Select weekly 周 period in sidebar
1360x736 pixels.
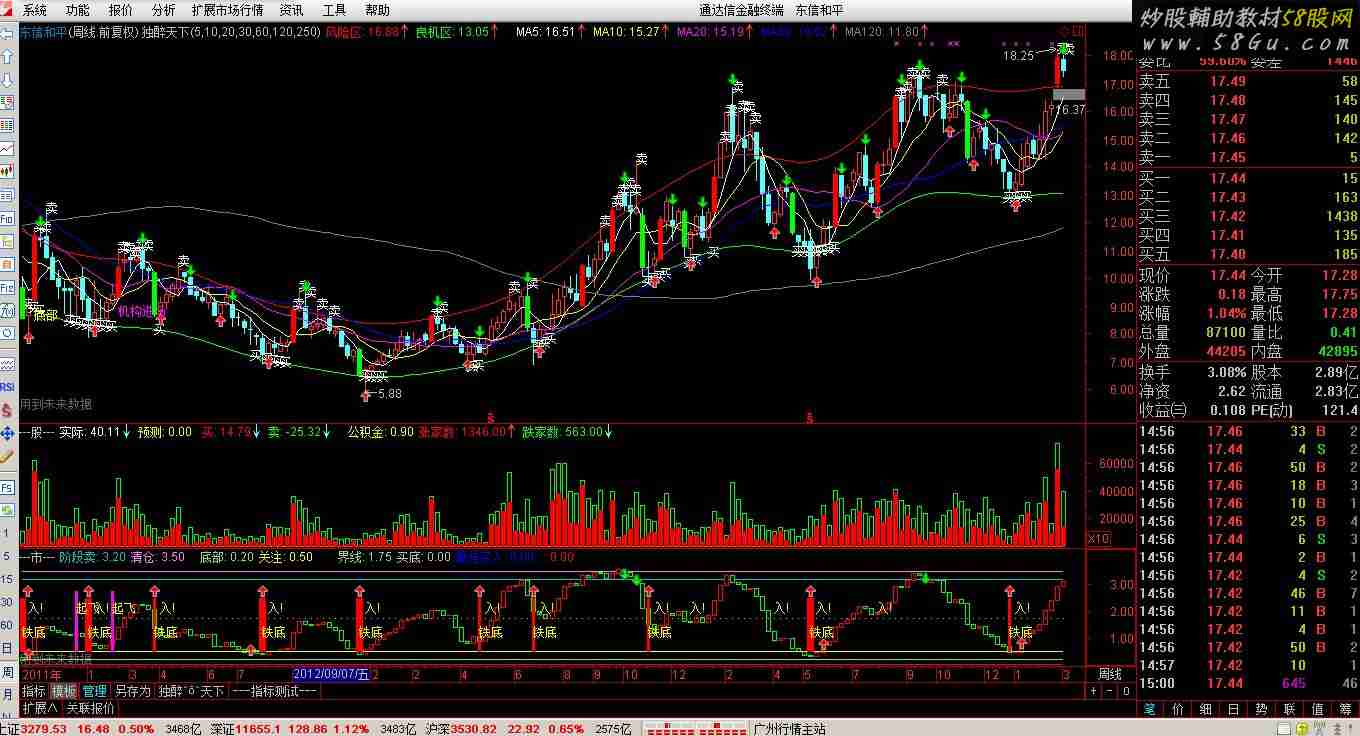[x=7, y=671]
